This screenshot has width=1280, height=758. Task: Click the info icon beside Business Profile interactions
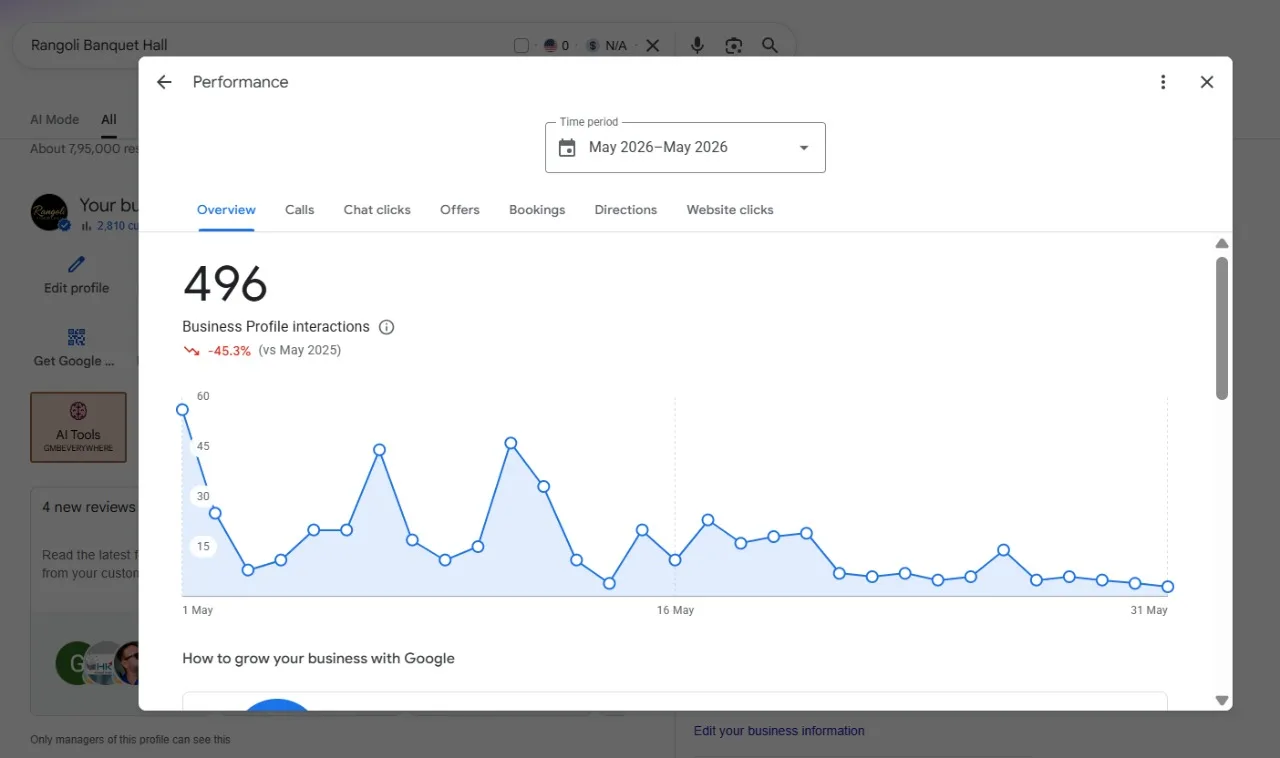(x=387, y=327)
